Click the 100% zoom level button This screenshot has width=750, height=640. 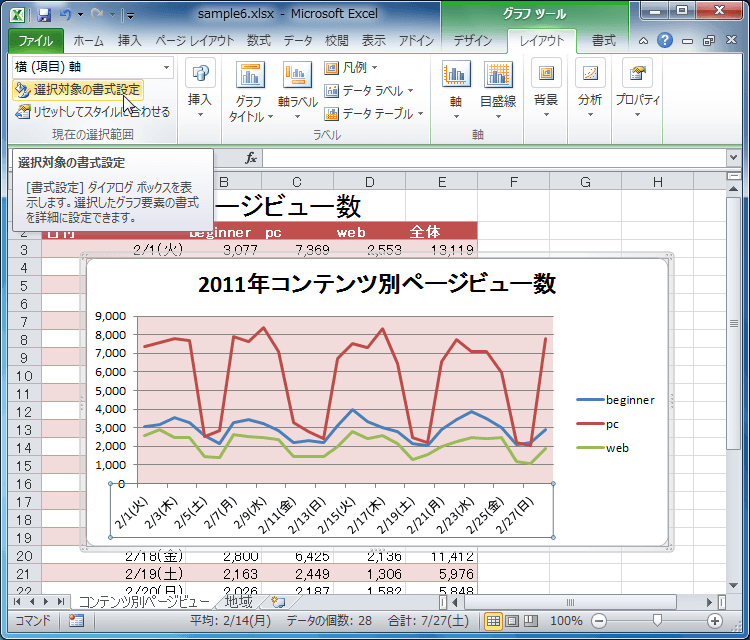click(566, 621)
